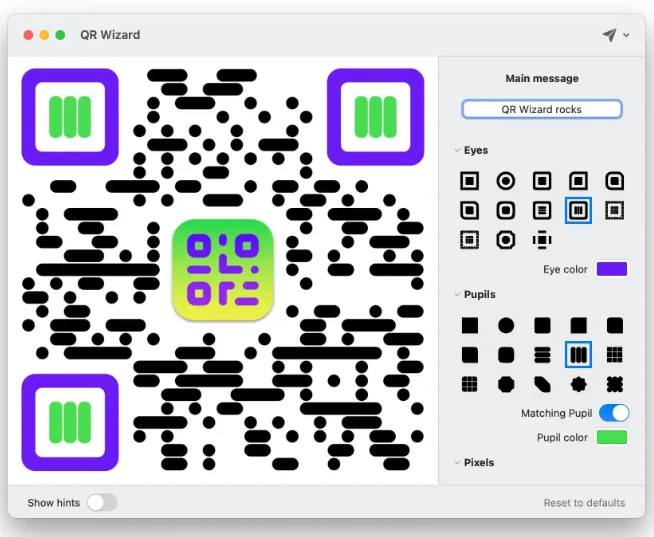The image size is (654, 537).
Task: Select the nine-blob clustered pupil shape
Action: (x=614, y=384)
